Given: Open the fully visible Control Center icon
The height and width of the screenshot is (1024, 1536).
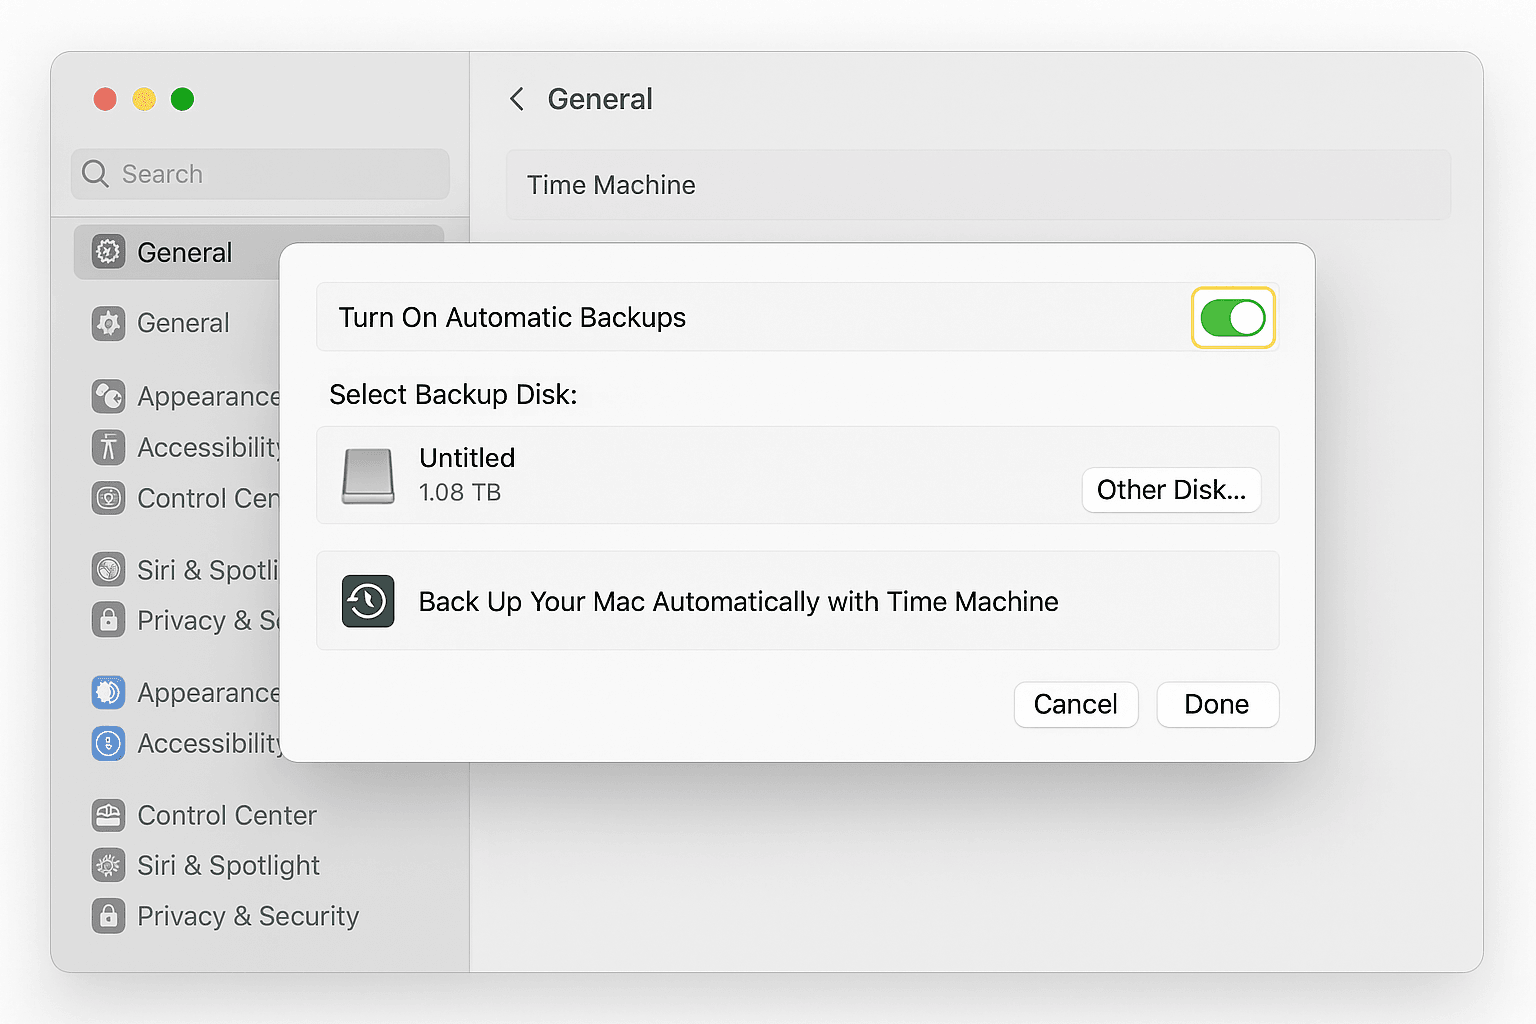Looking at the screenshot, I should click(x=108, y=815).
